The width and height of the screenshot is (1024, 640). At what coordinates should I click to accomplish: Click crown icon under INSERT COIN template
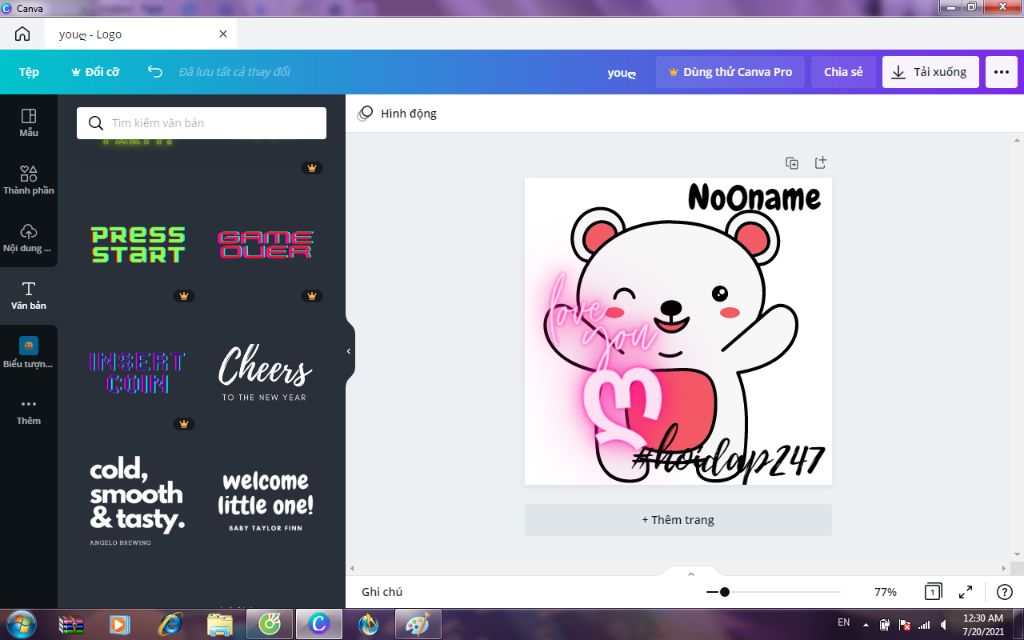(x=184, y=424)
